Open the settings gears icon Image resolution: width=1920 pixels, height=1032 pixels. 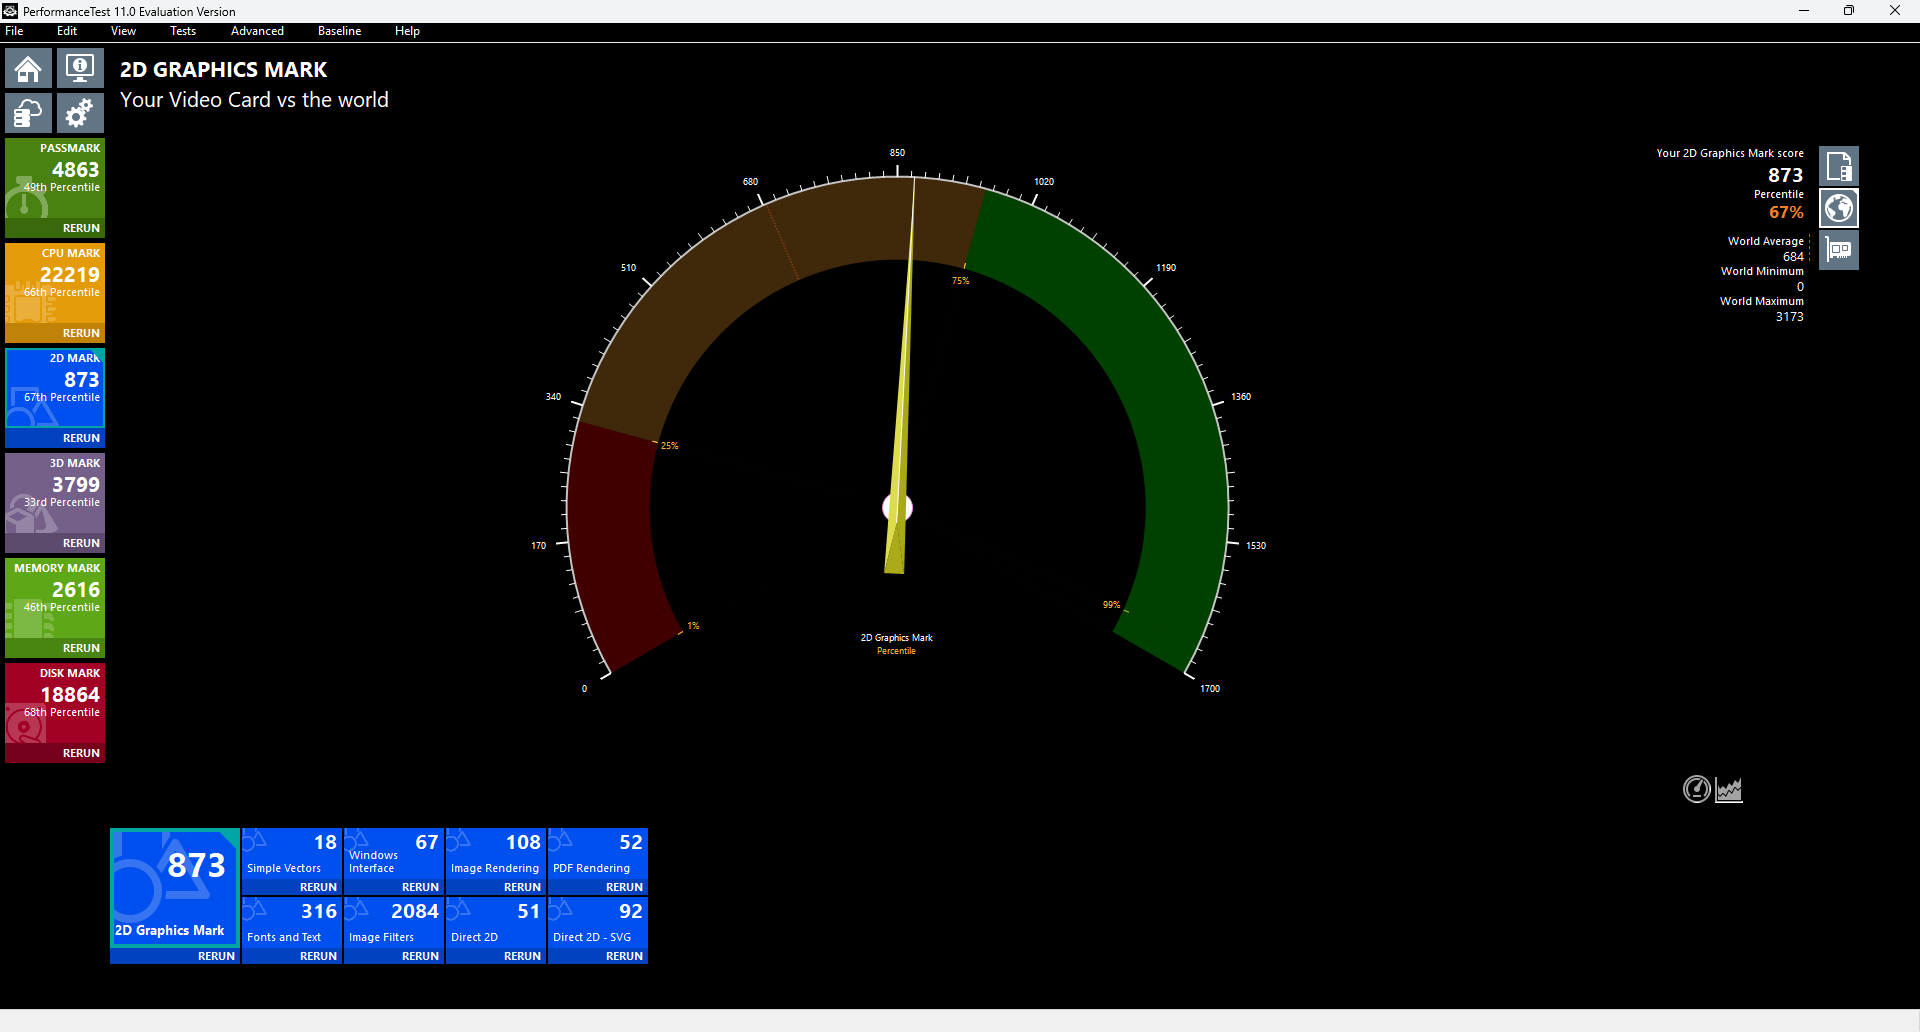(80, 113)
